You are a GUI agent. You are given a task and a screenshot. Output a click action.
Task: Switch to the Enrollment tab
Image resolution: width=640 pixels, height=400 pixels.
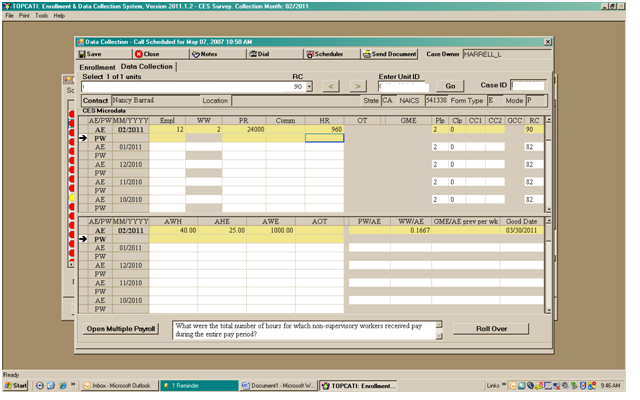[98, 67]
